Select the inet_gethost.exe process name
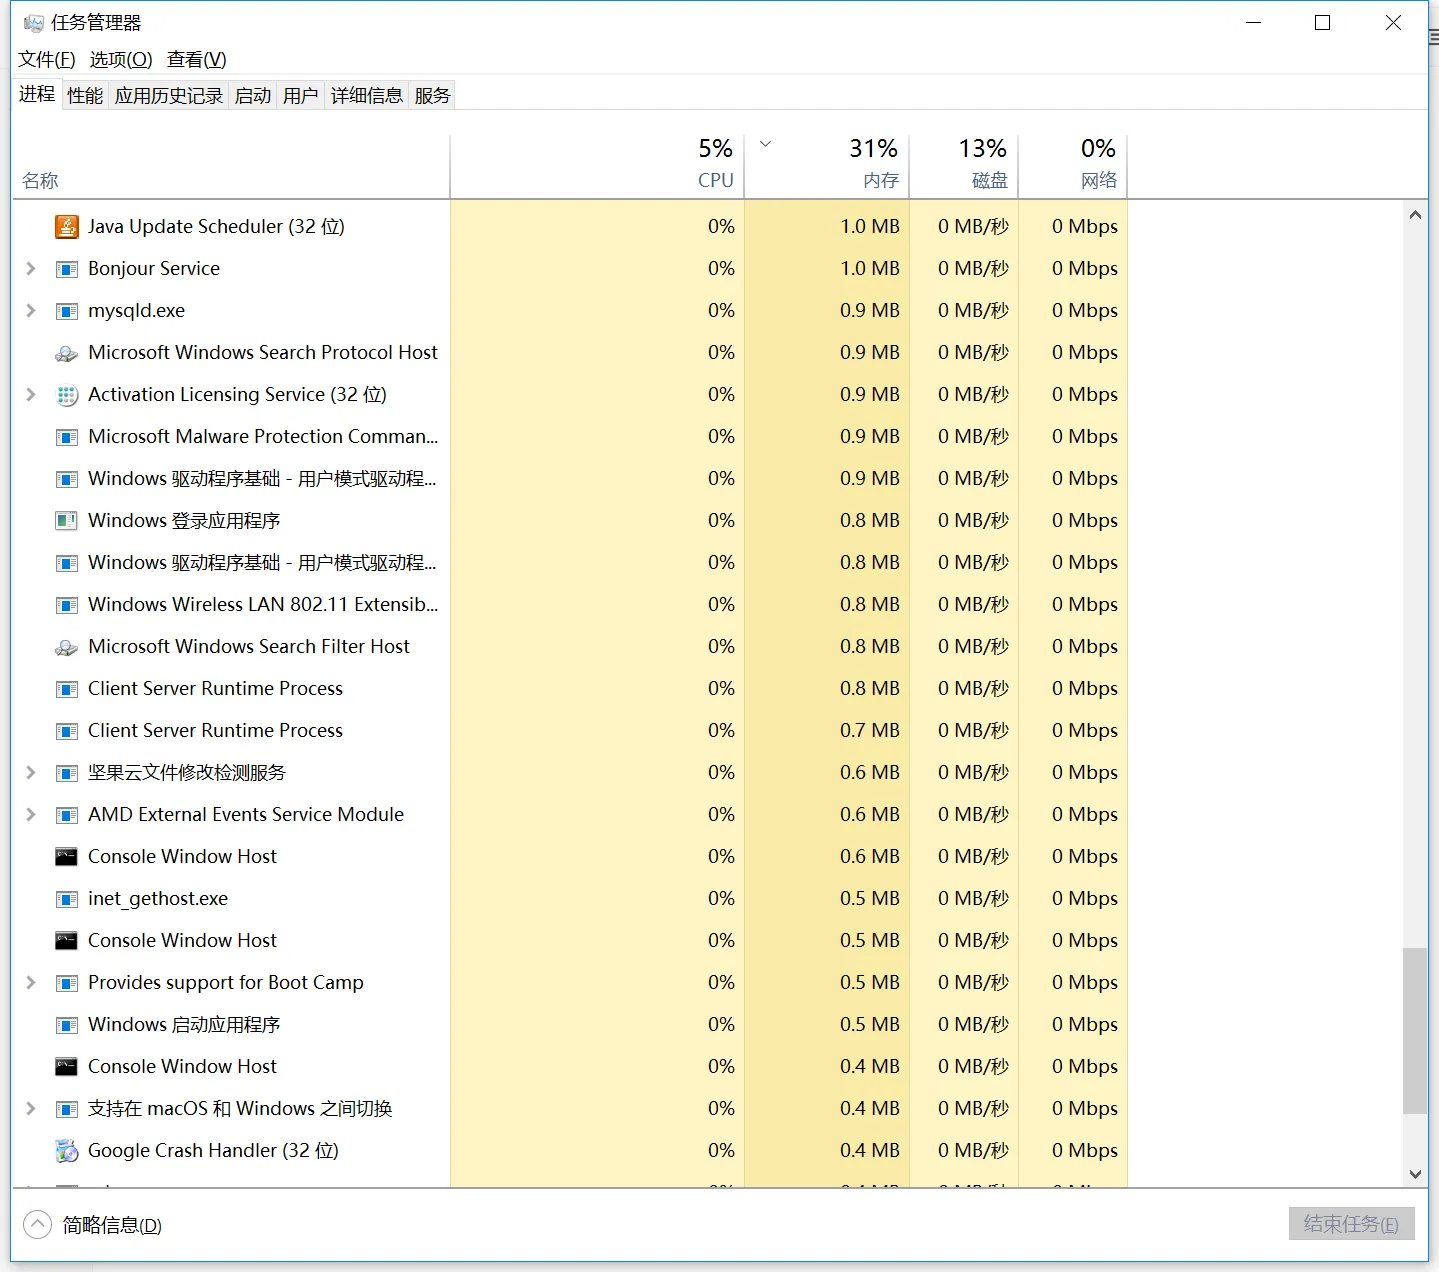Image resolution: width=1439 pixels, height=1272 pixels. 158,899
